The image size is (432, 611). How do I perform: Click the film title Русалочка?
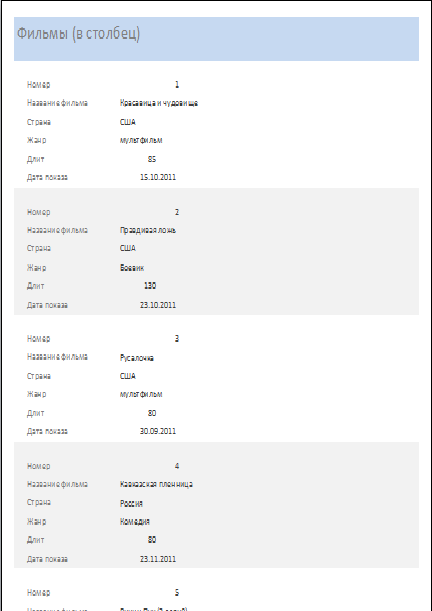(137, 358)
